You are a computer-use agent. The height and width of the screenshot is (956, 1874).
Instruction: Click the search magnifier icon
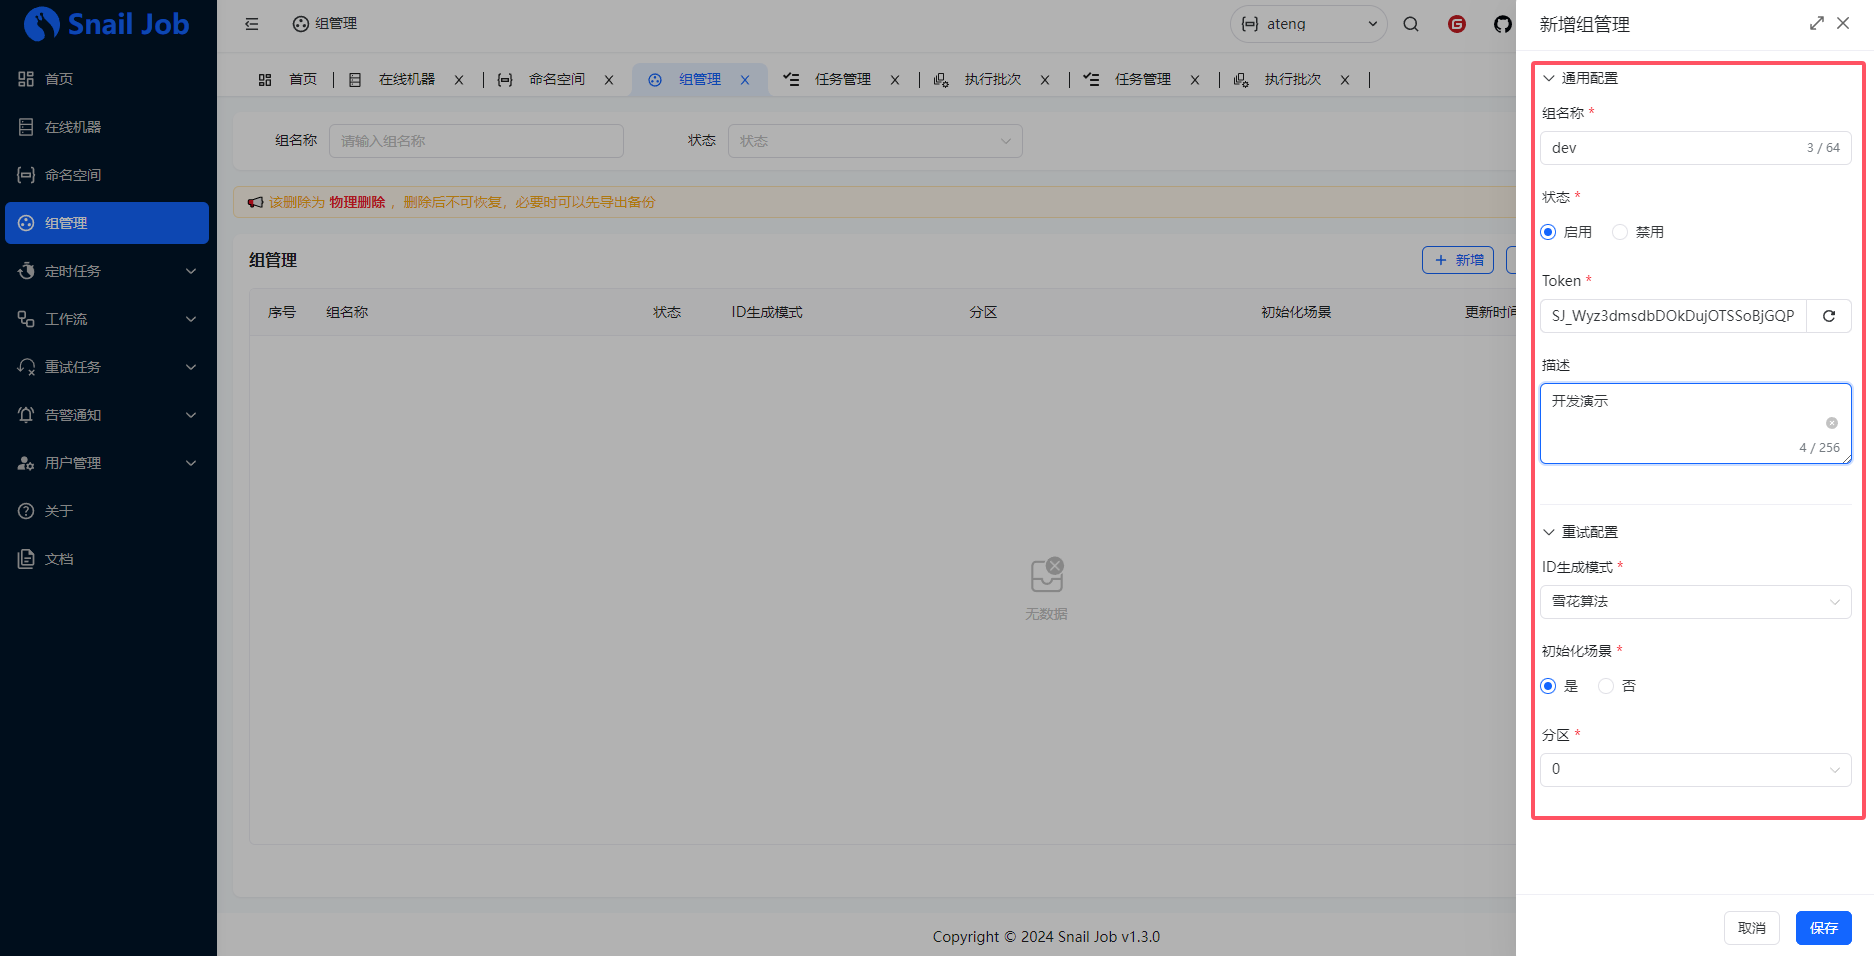tap(1411, 24)
